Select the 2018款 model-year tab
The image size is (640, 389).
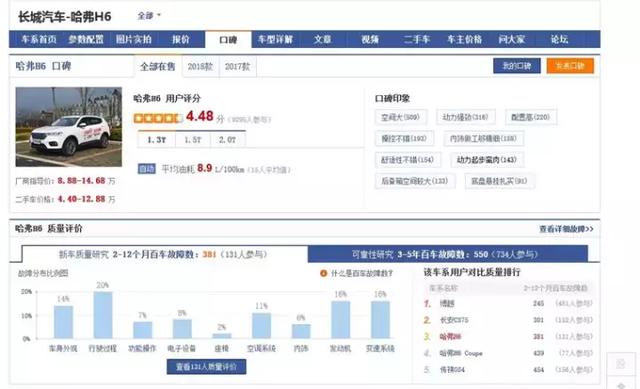200,67
